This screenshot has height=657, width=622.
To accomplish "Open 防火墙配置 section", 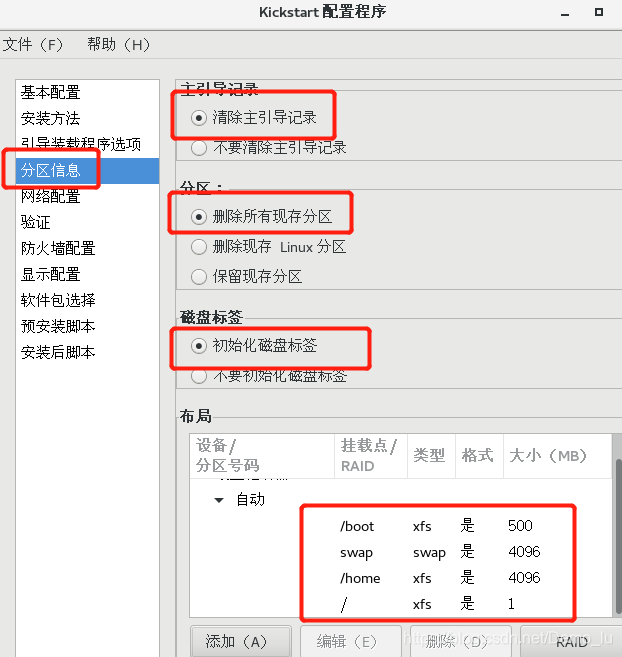I will pos(87,248).
